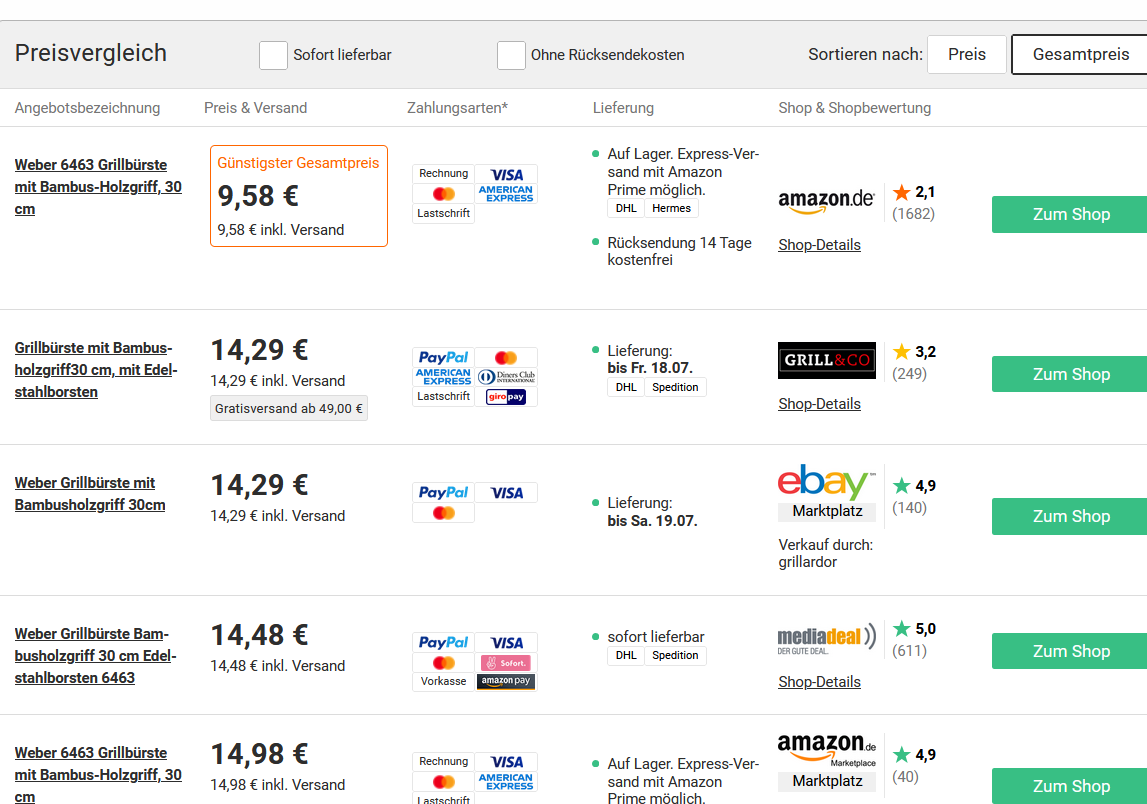
Task: Click the amazon.de shop logo
Action: coord(826,200)
